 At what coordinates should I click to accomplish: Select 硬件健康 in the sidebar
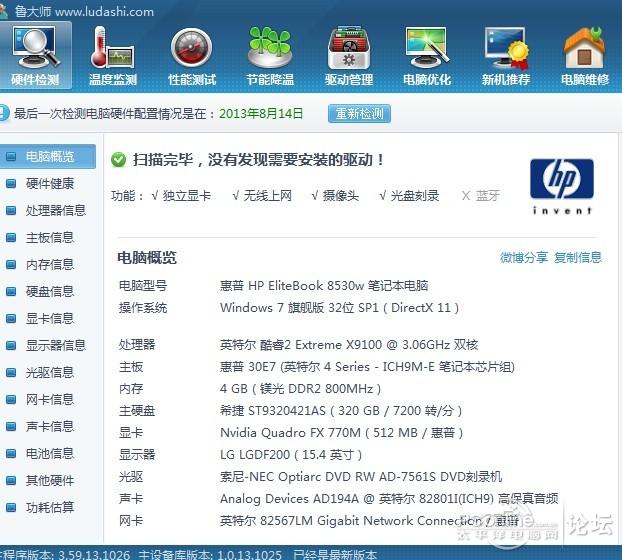click(x=50, y=184)
